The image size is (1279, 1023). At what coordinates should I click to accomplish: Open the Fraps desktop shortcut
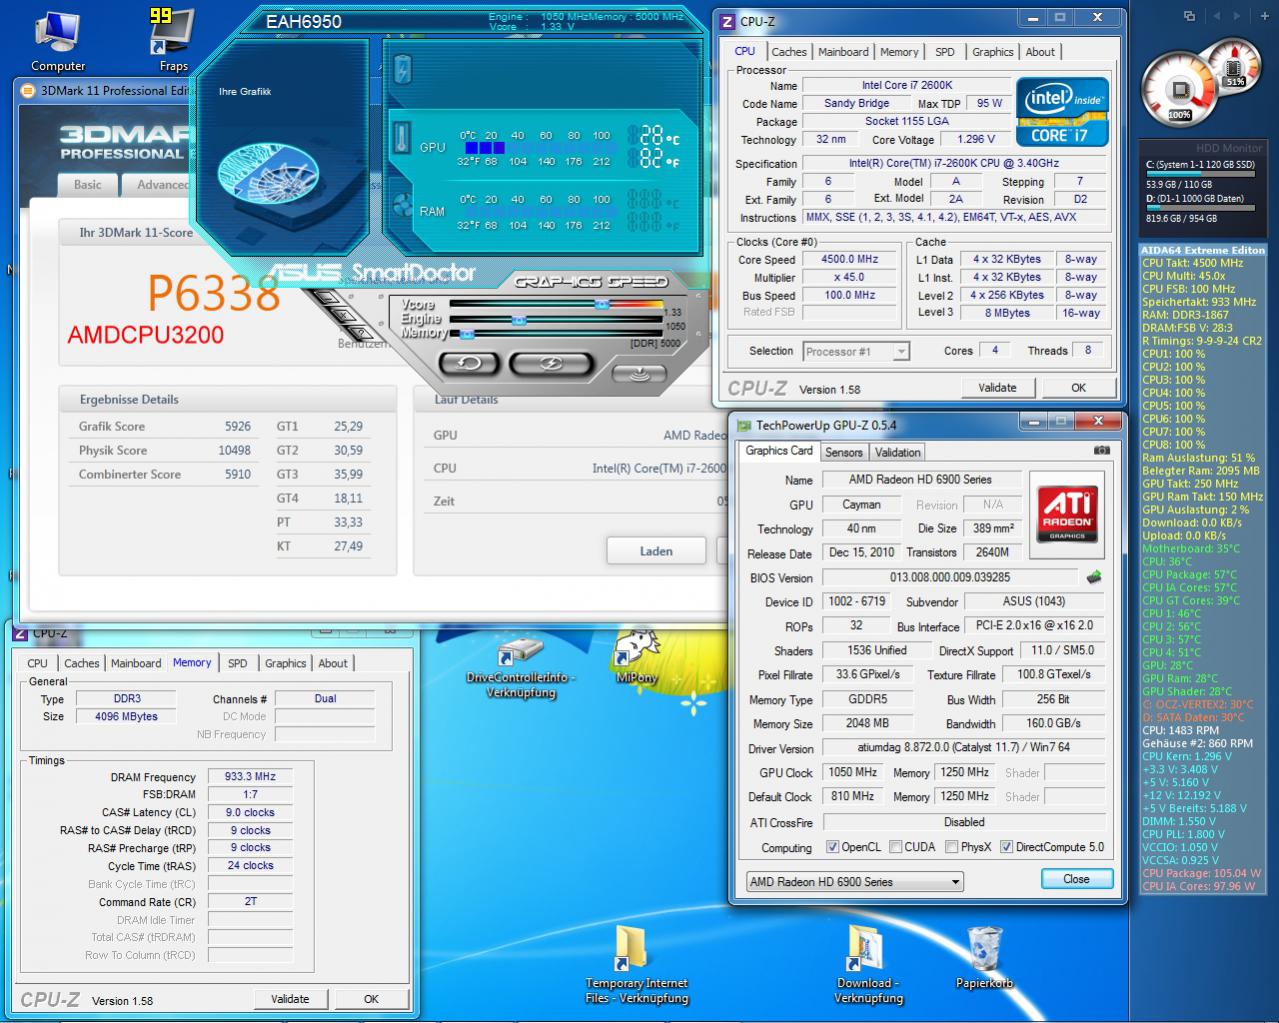172,40
